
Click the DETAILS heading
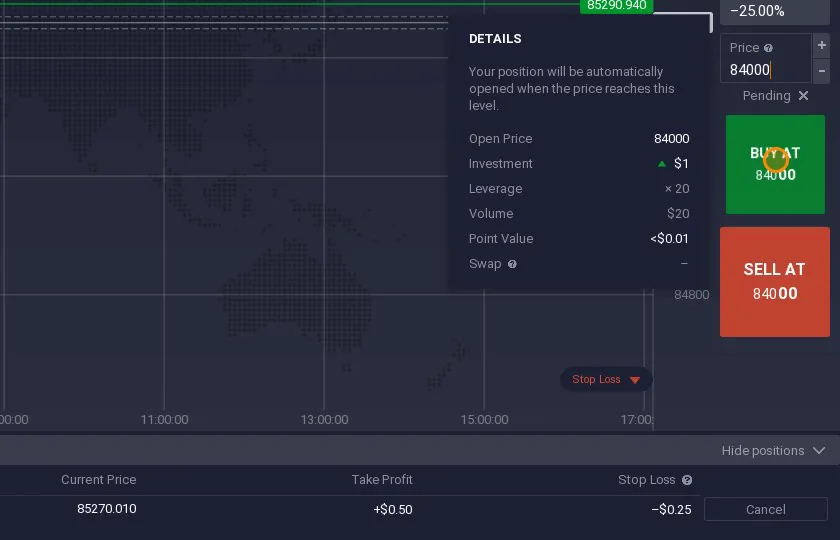click(495, 39)
